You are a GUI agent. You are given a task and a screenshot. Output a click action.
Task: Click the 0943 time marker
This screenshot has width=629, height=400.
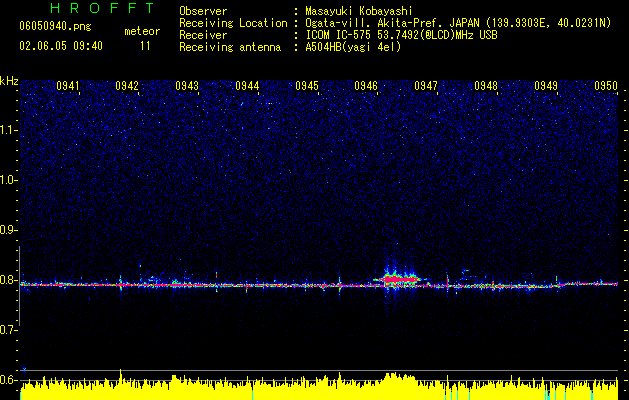point(187,86)
